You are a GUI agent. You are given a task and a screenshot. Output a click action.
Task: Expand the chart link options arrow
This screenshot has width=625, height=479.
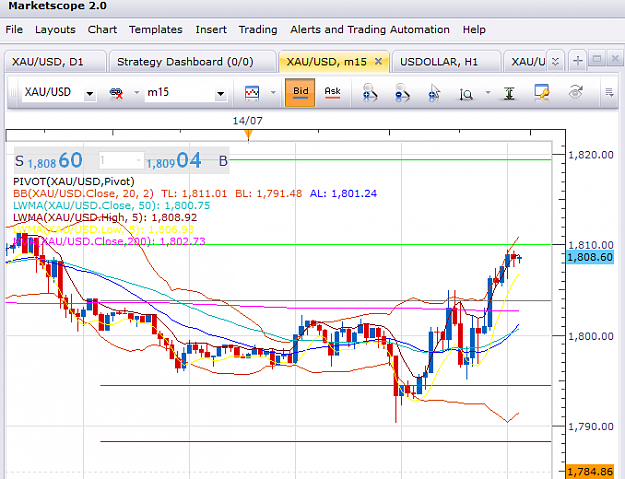(x=137, y=93)
